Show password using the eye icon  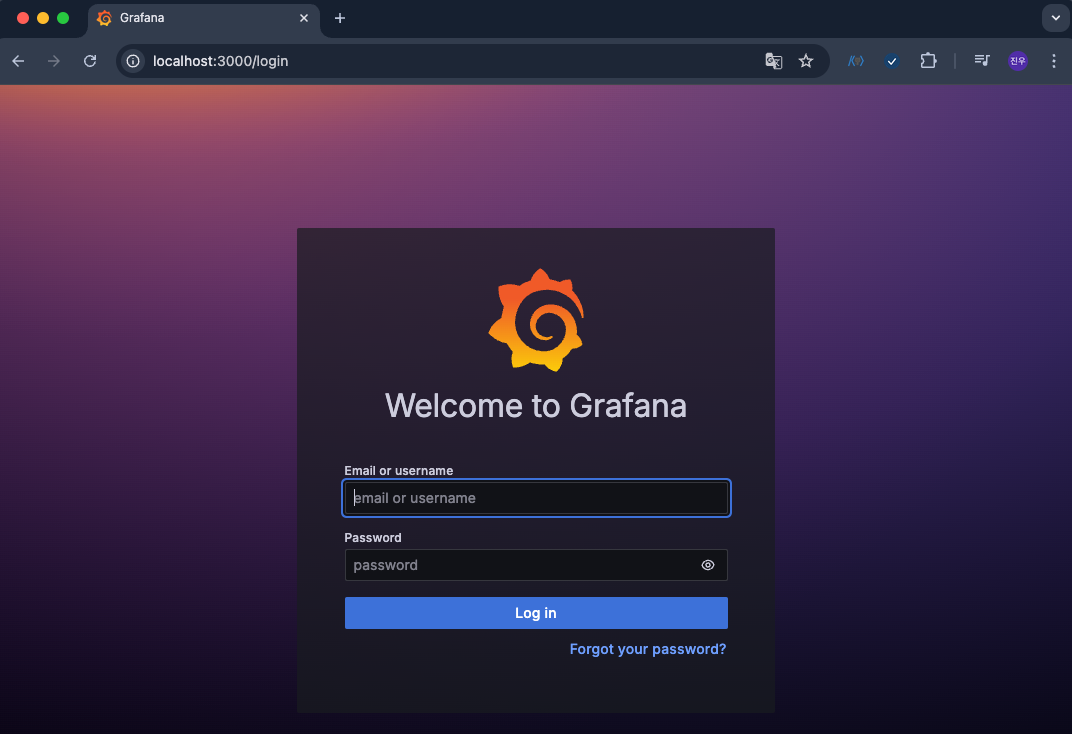click(x=708, y=565)
